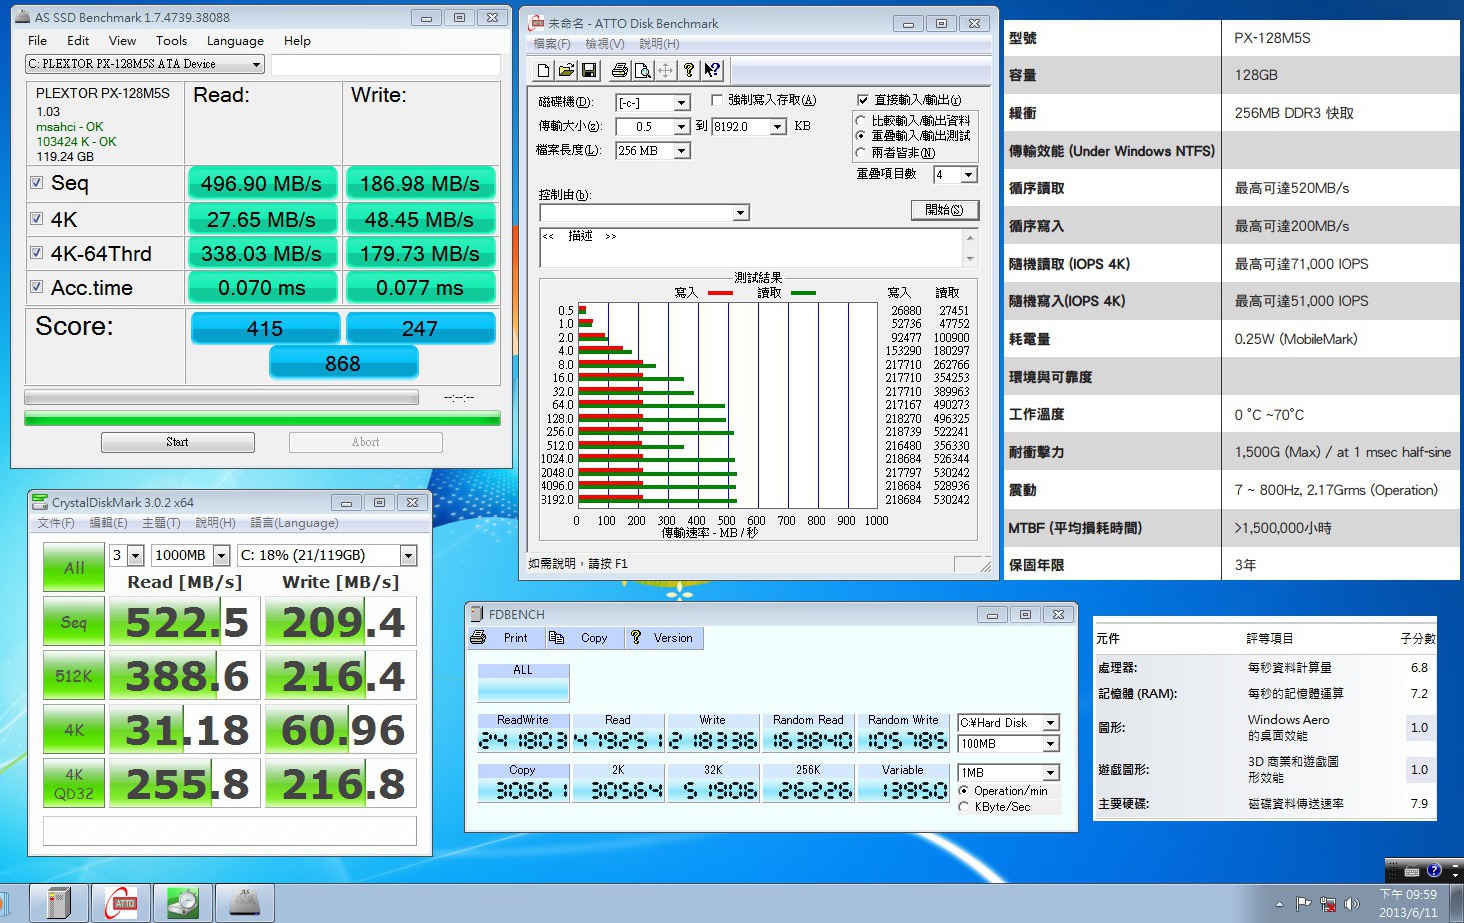
Task: Open FDBENCH from the taskbar
Action: pyautogui.click(x=59, y=903)
